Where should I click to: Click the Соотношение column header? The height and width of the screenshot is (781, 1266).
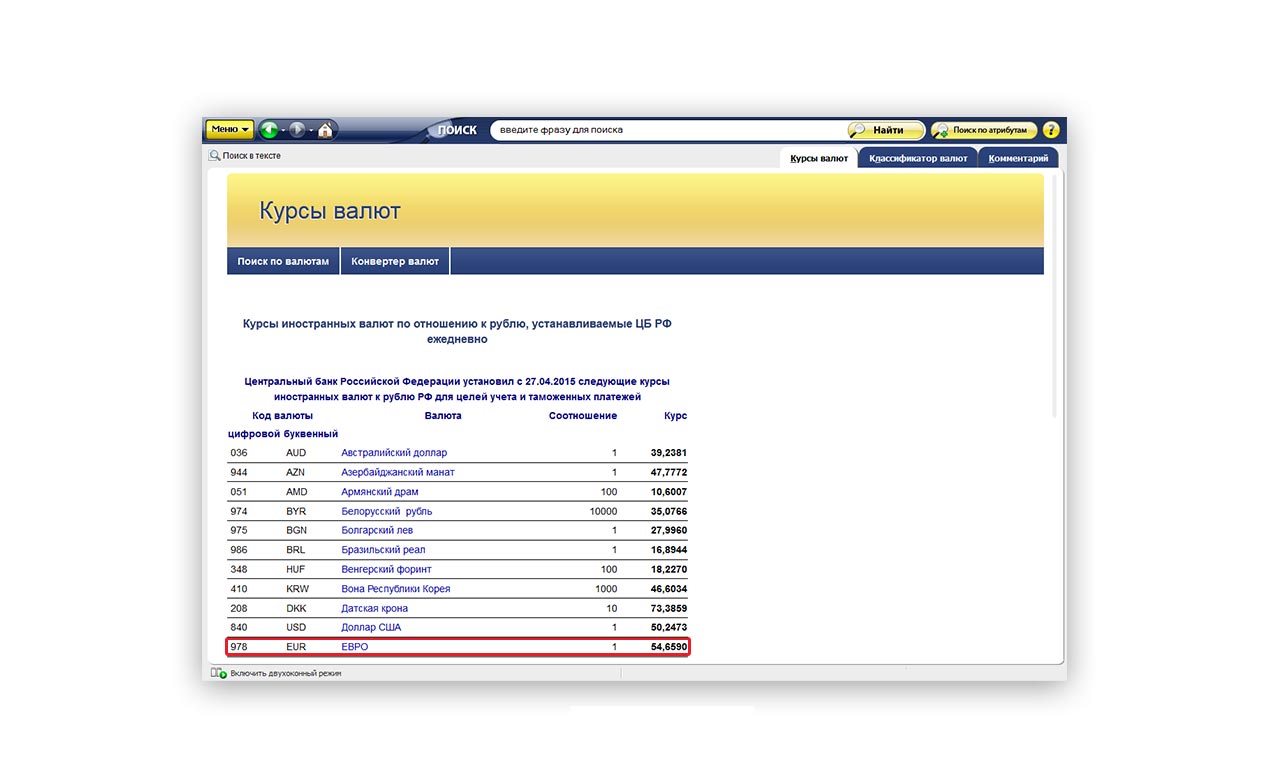click(x=583, y=415)
